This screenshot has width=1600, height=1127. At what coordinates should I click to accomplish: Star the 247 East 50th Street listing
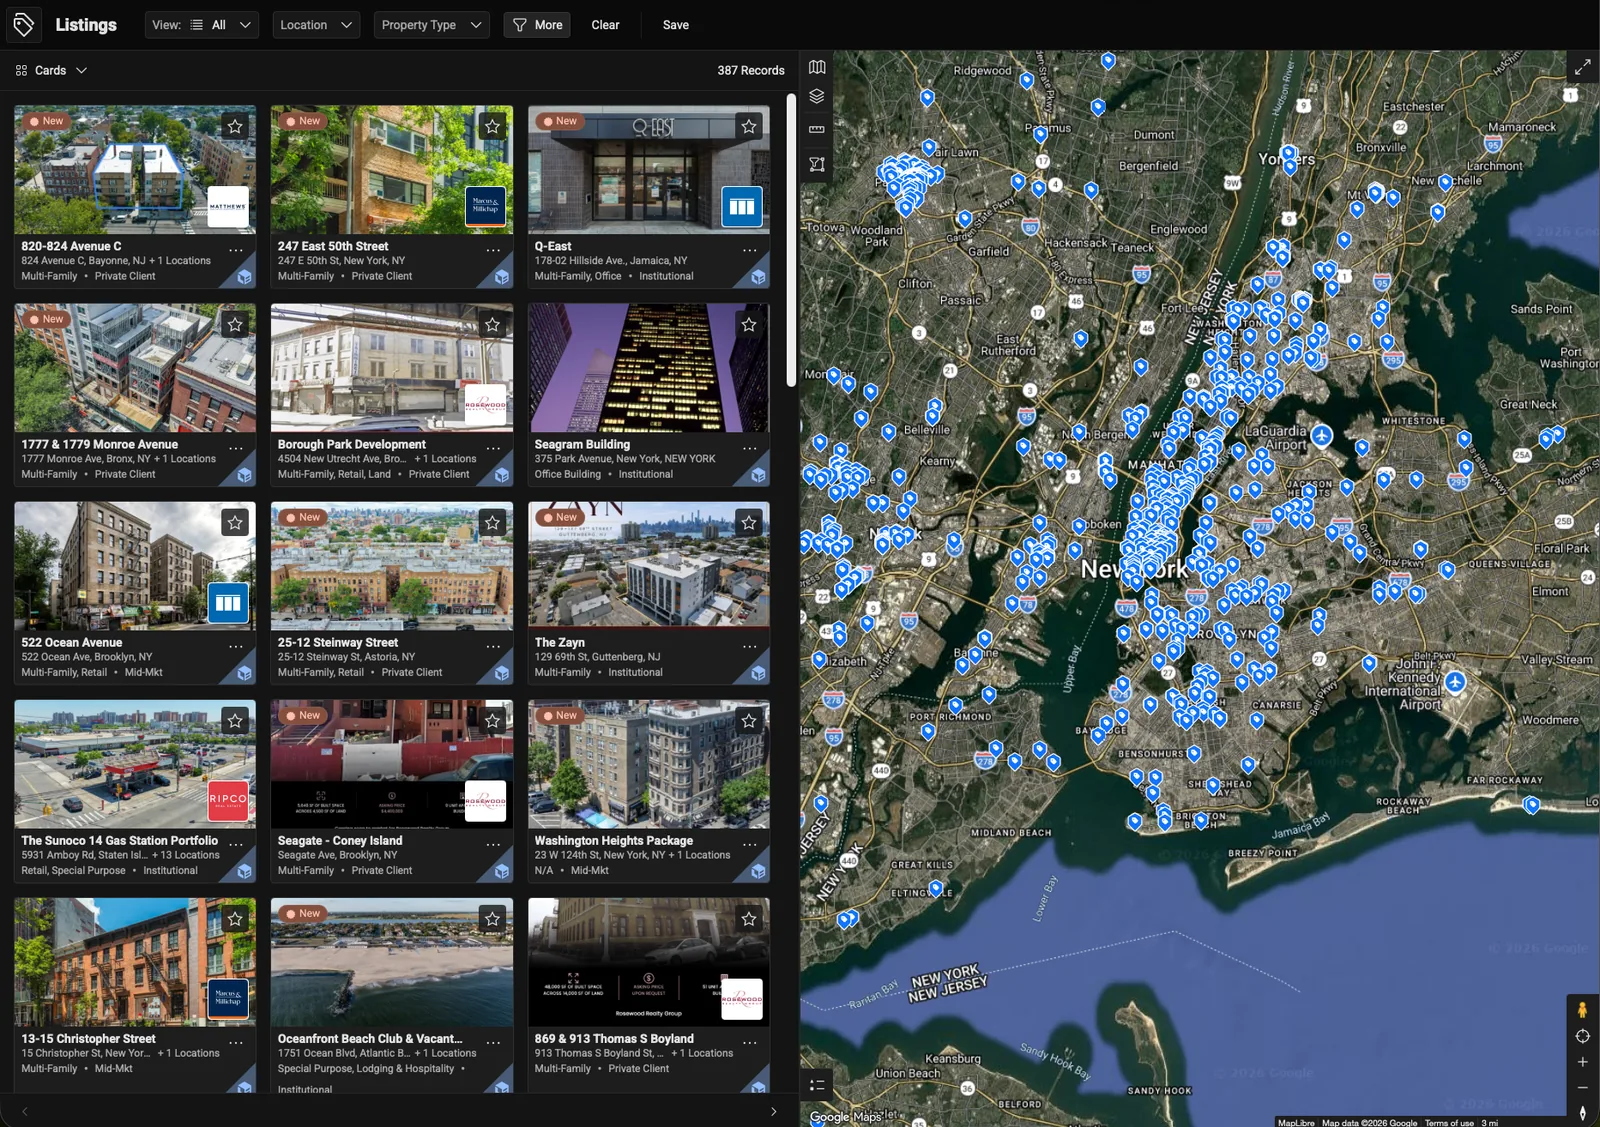(x=492, y=126)
